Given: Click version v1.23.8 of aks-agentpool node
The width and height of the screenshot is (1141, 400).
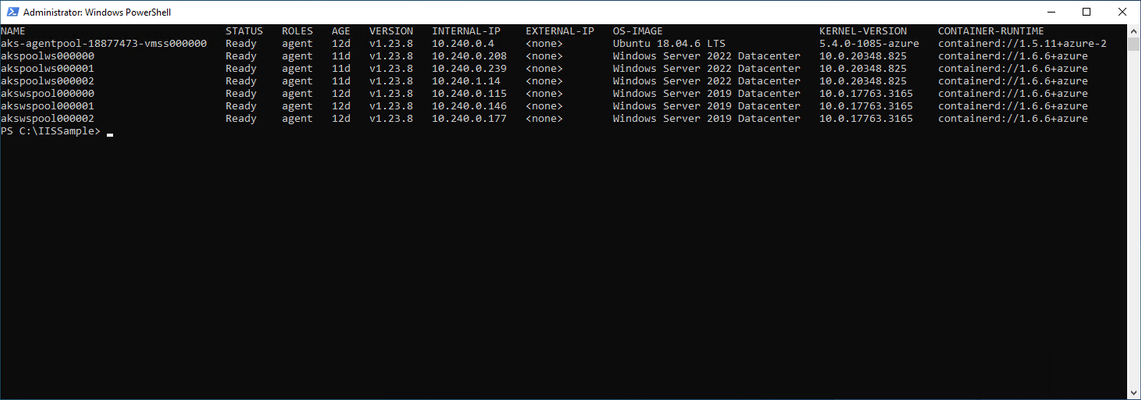Looking at the screenshot, I should [391, 44].
